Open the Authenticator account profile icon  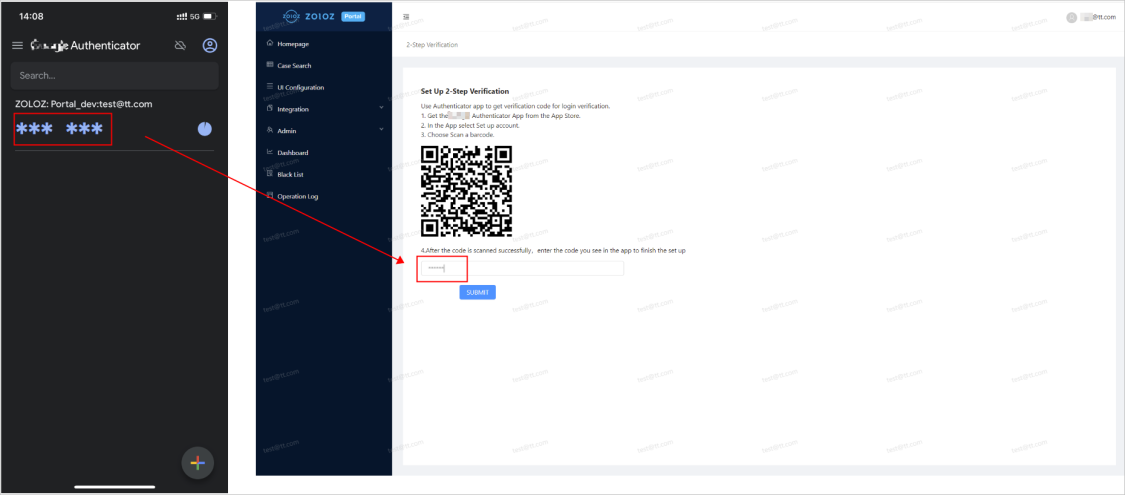(x=210, y=46)
